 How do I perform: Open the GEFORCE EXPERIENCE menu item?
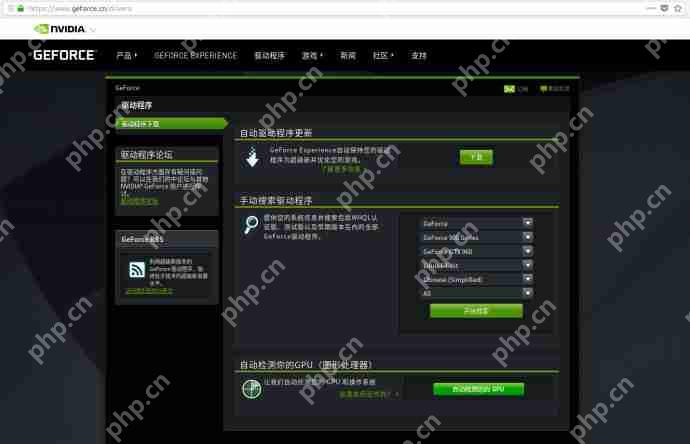[x=196, y=55]
